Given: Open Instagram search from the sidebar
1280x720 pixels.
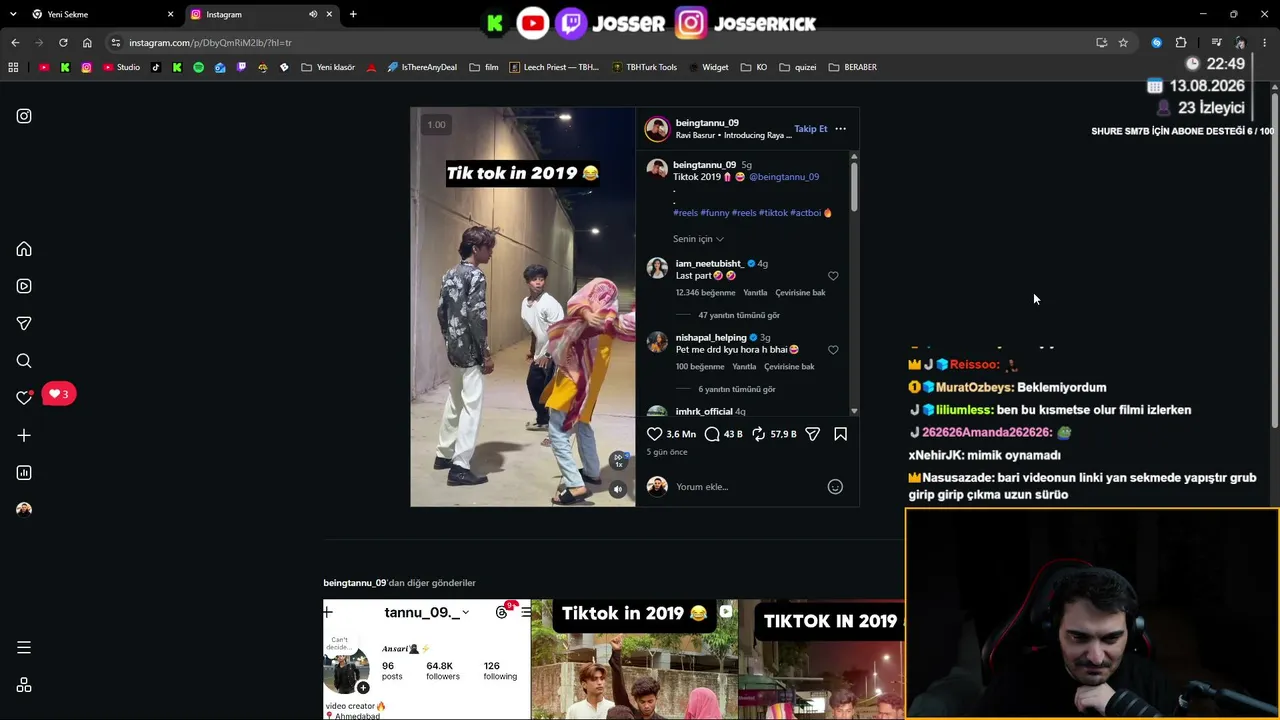Looking at the screenshot, I should 24,361.
